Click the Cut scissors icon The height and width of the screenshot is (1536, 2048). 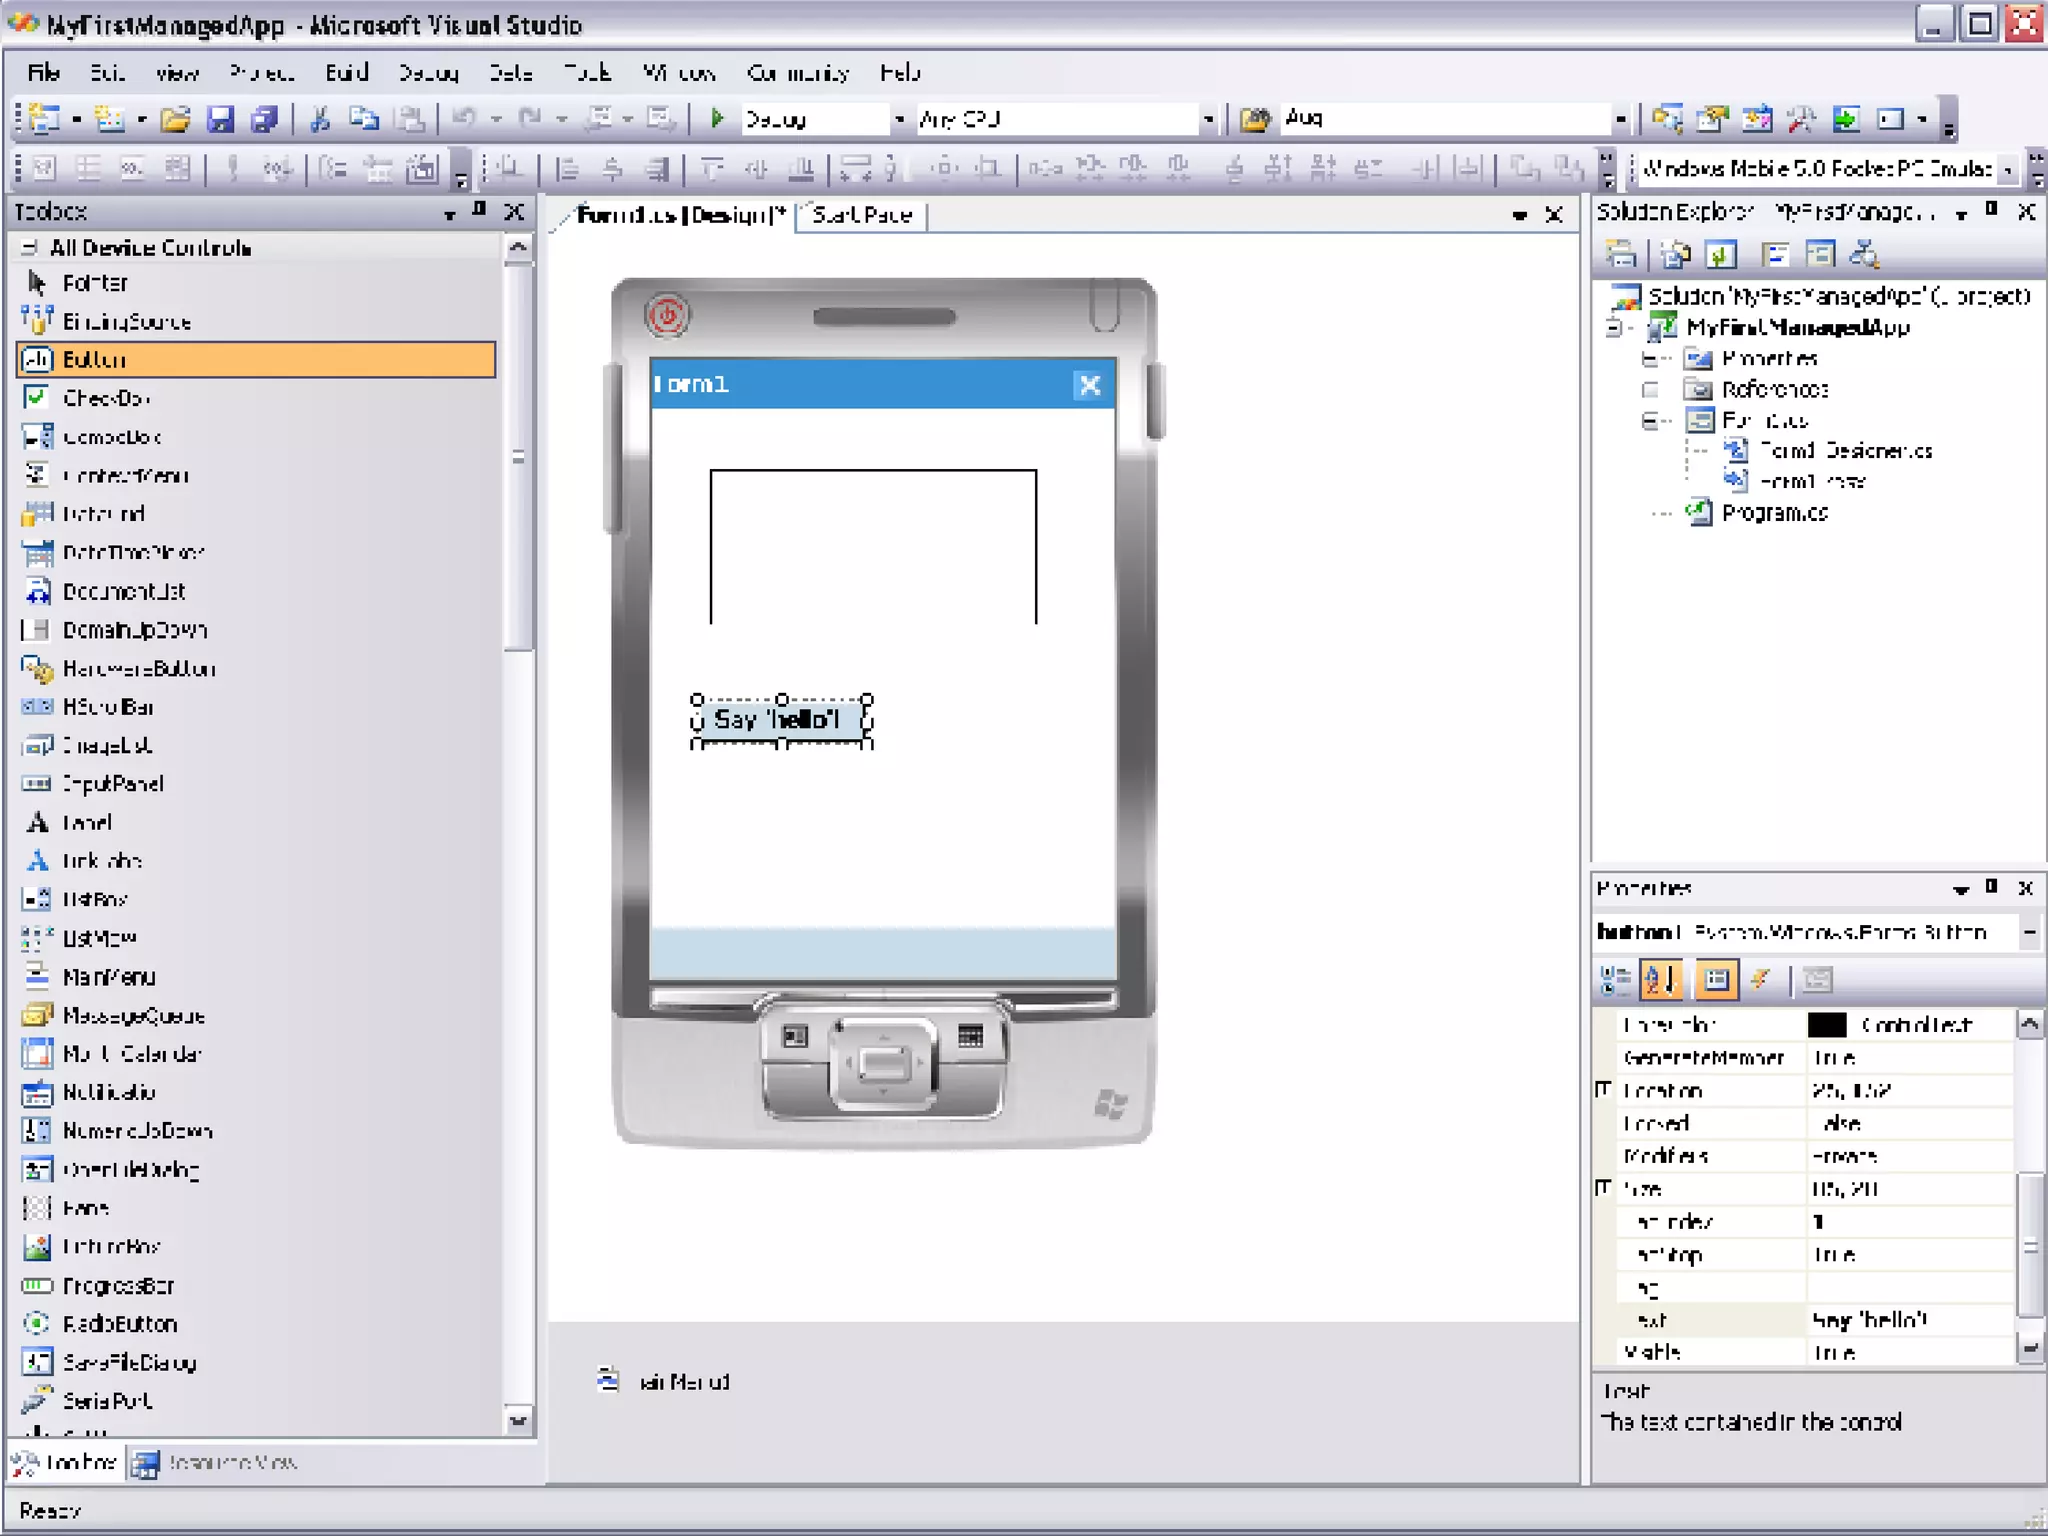[320, 119]
